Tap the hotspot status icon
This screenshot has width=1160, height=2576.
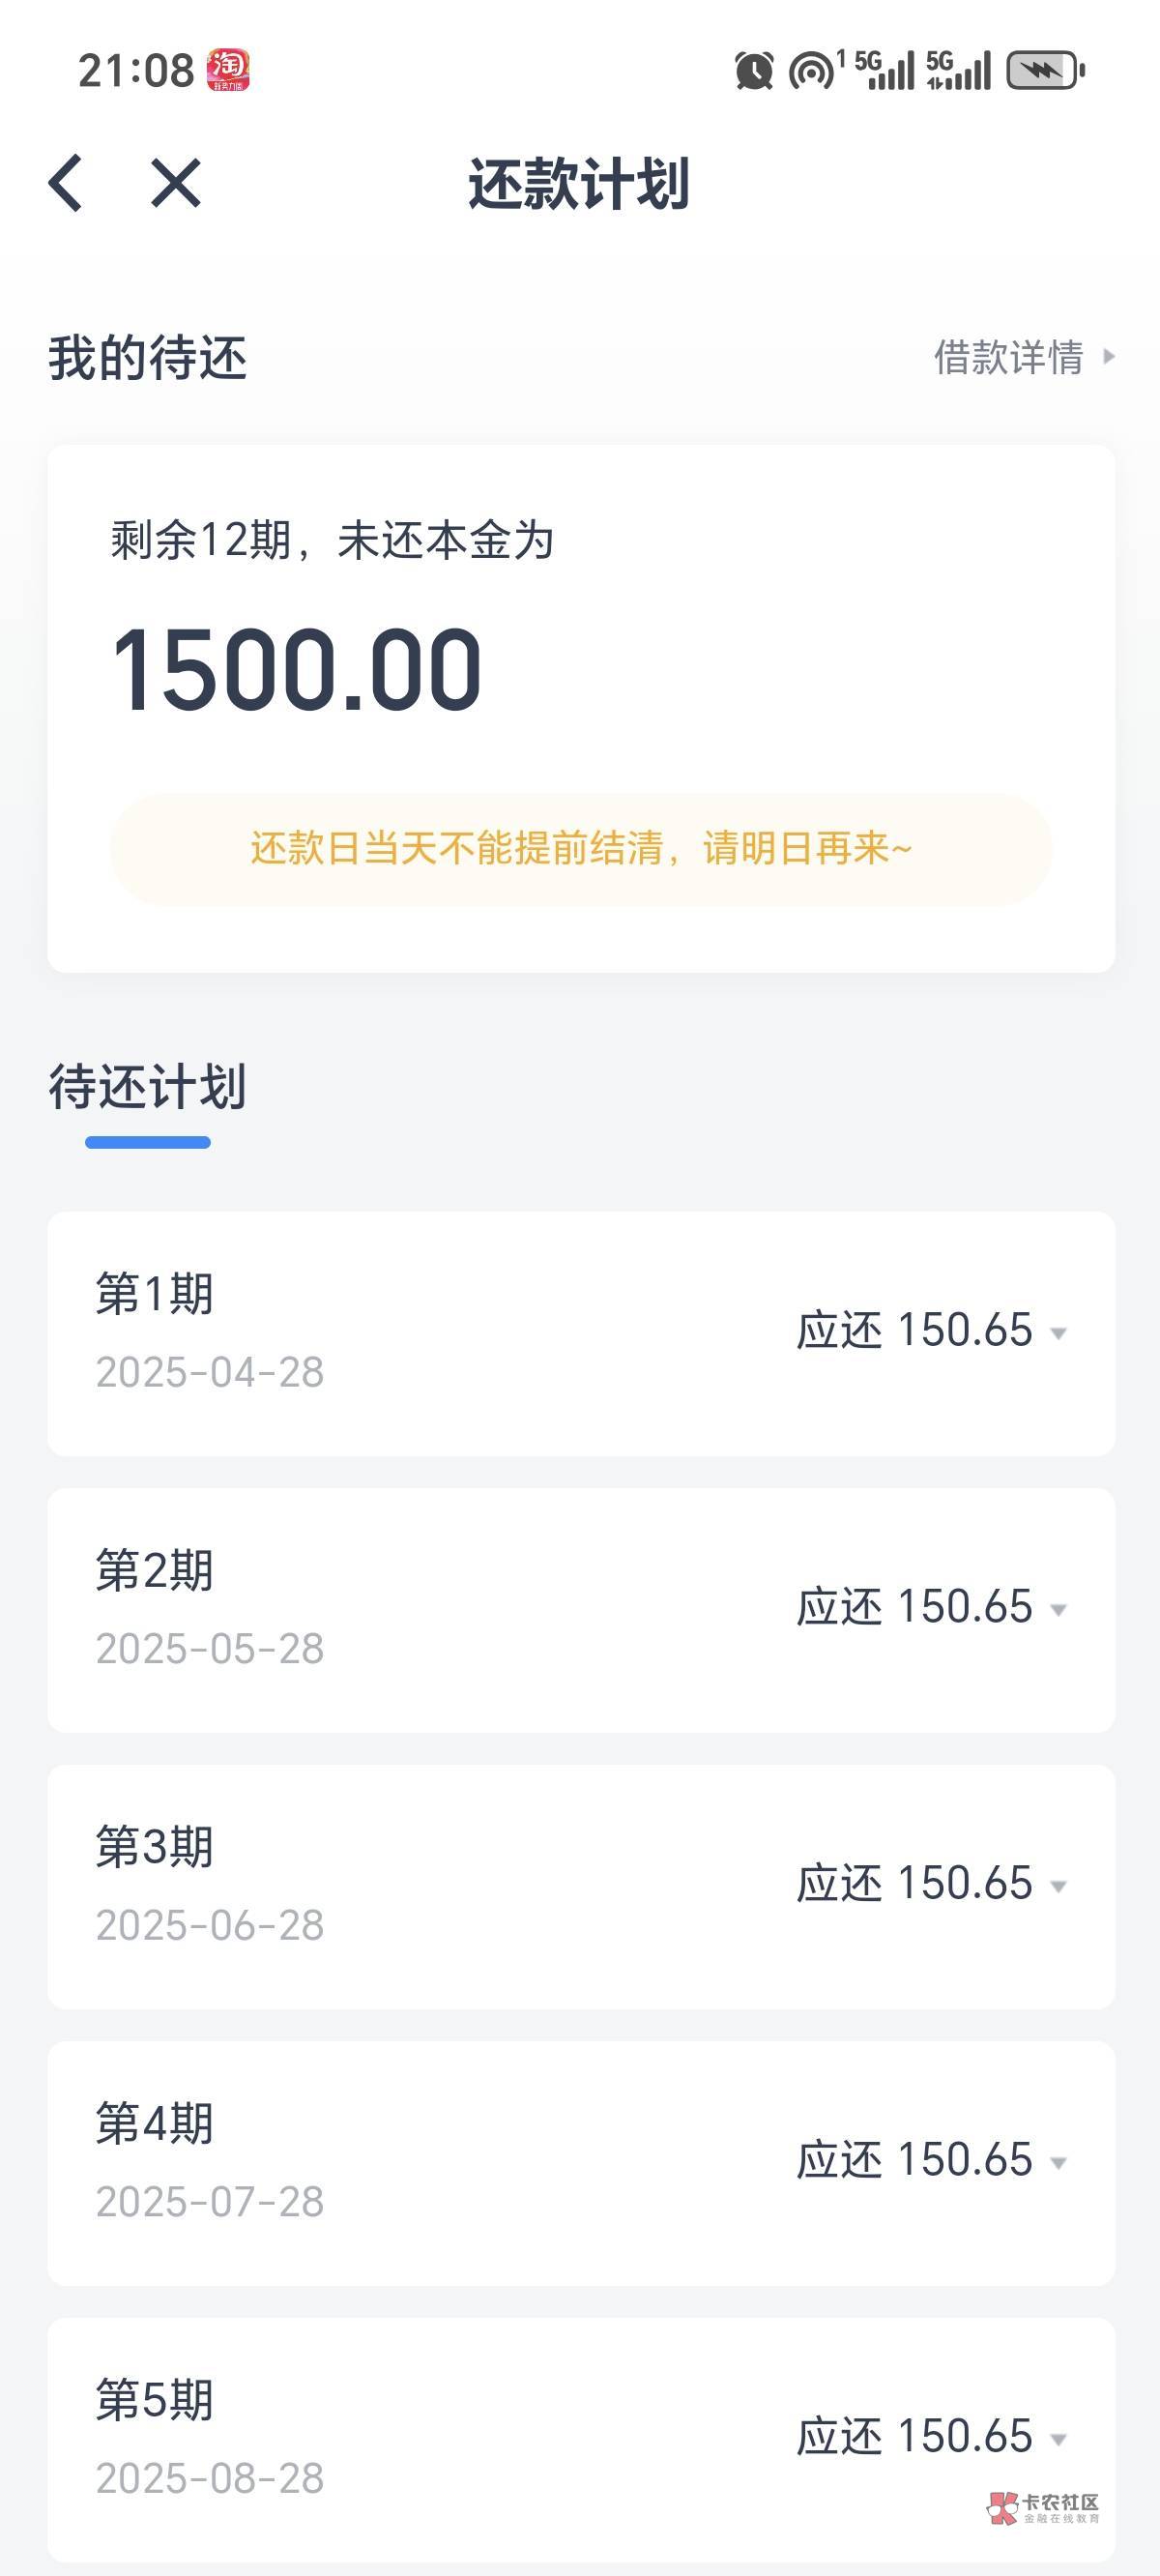811,71
